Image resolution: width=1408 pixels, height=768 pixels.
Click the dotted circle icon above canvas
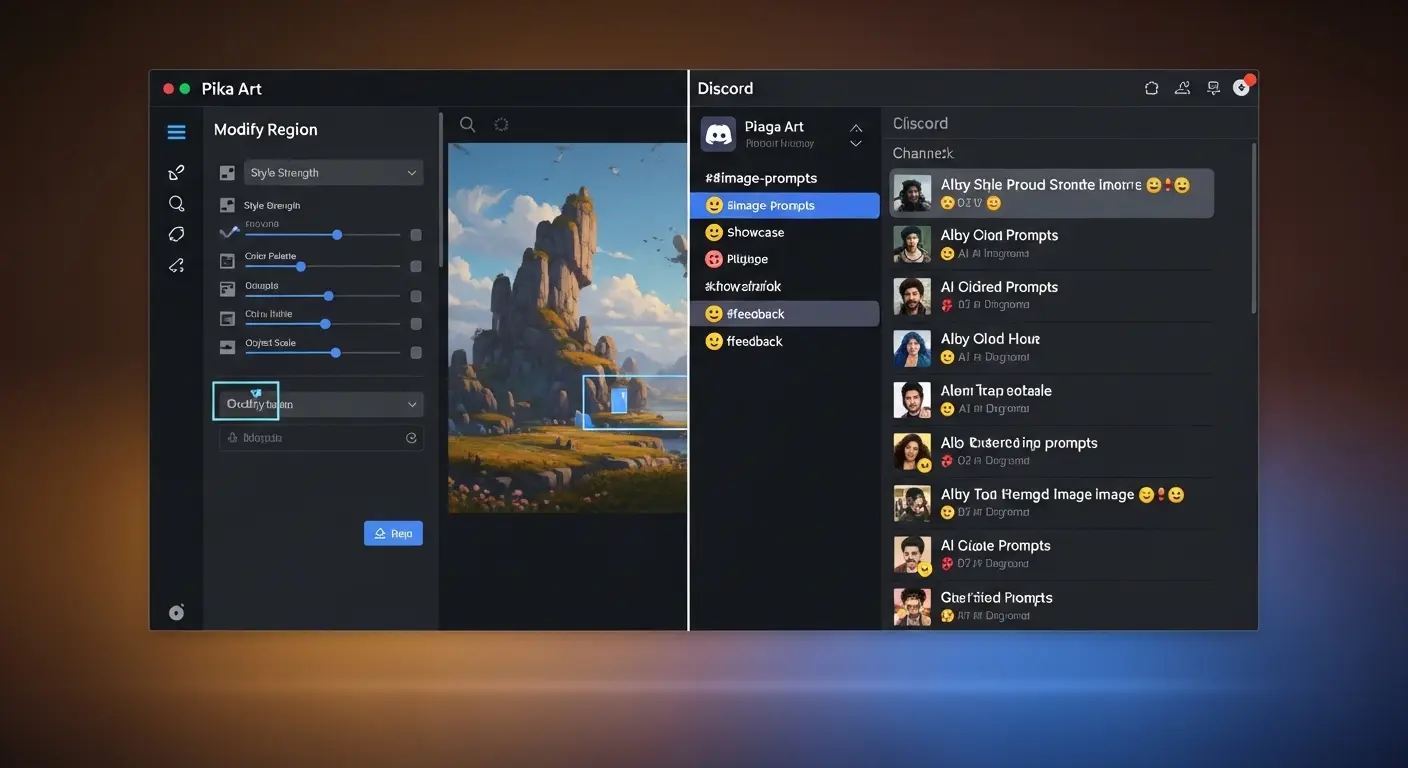pyautogui.click(x=501, y=125)
